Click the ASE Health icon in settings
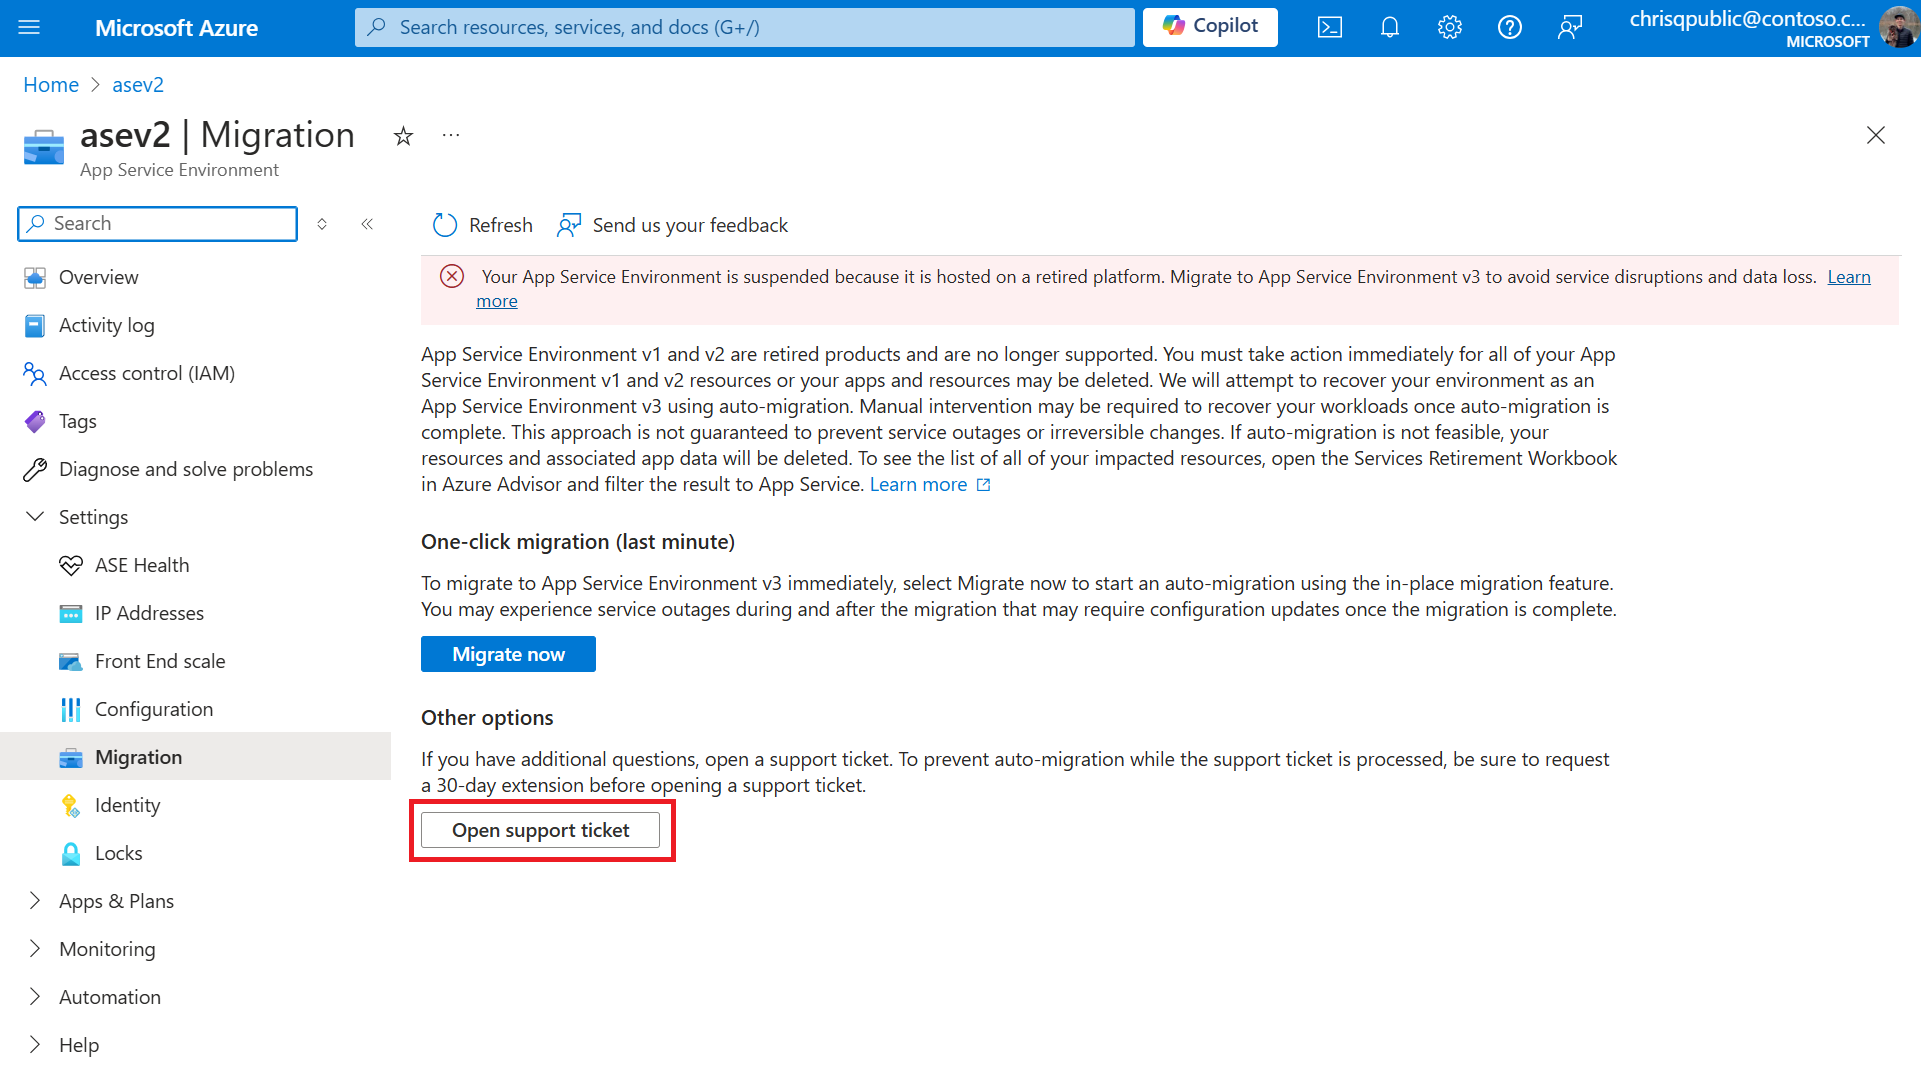 click(70, 565)
